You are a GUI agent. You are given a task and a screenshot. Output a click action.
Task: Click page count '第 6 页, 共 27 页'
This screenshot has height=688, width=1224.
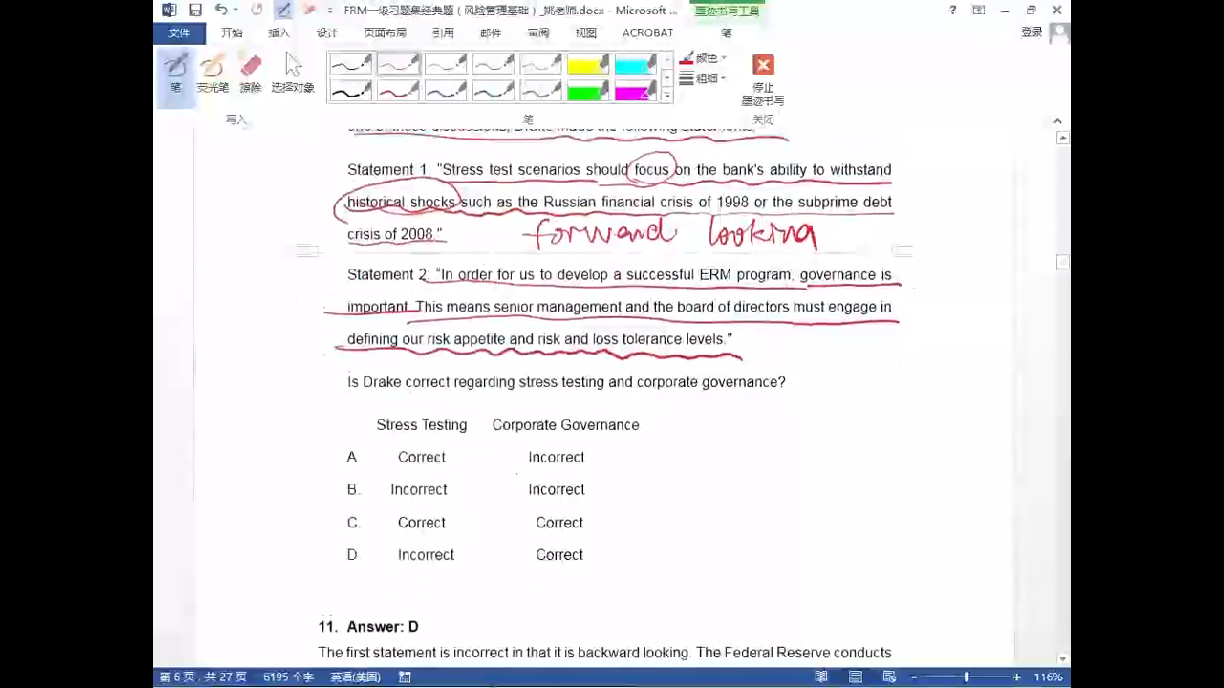point(203,677)
